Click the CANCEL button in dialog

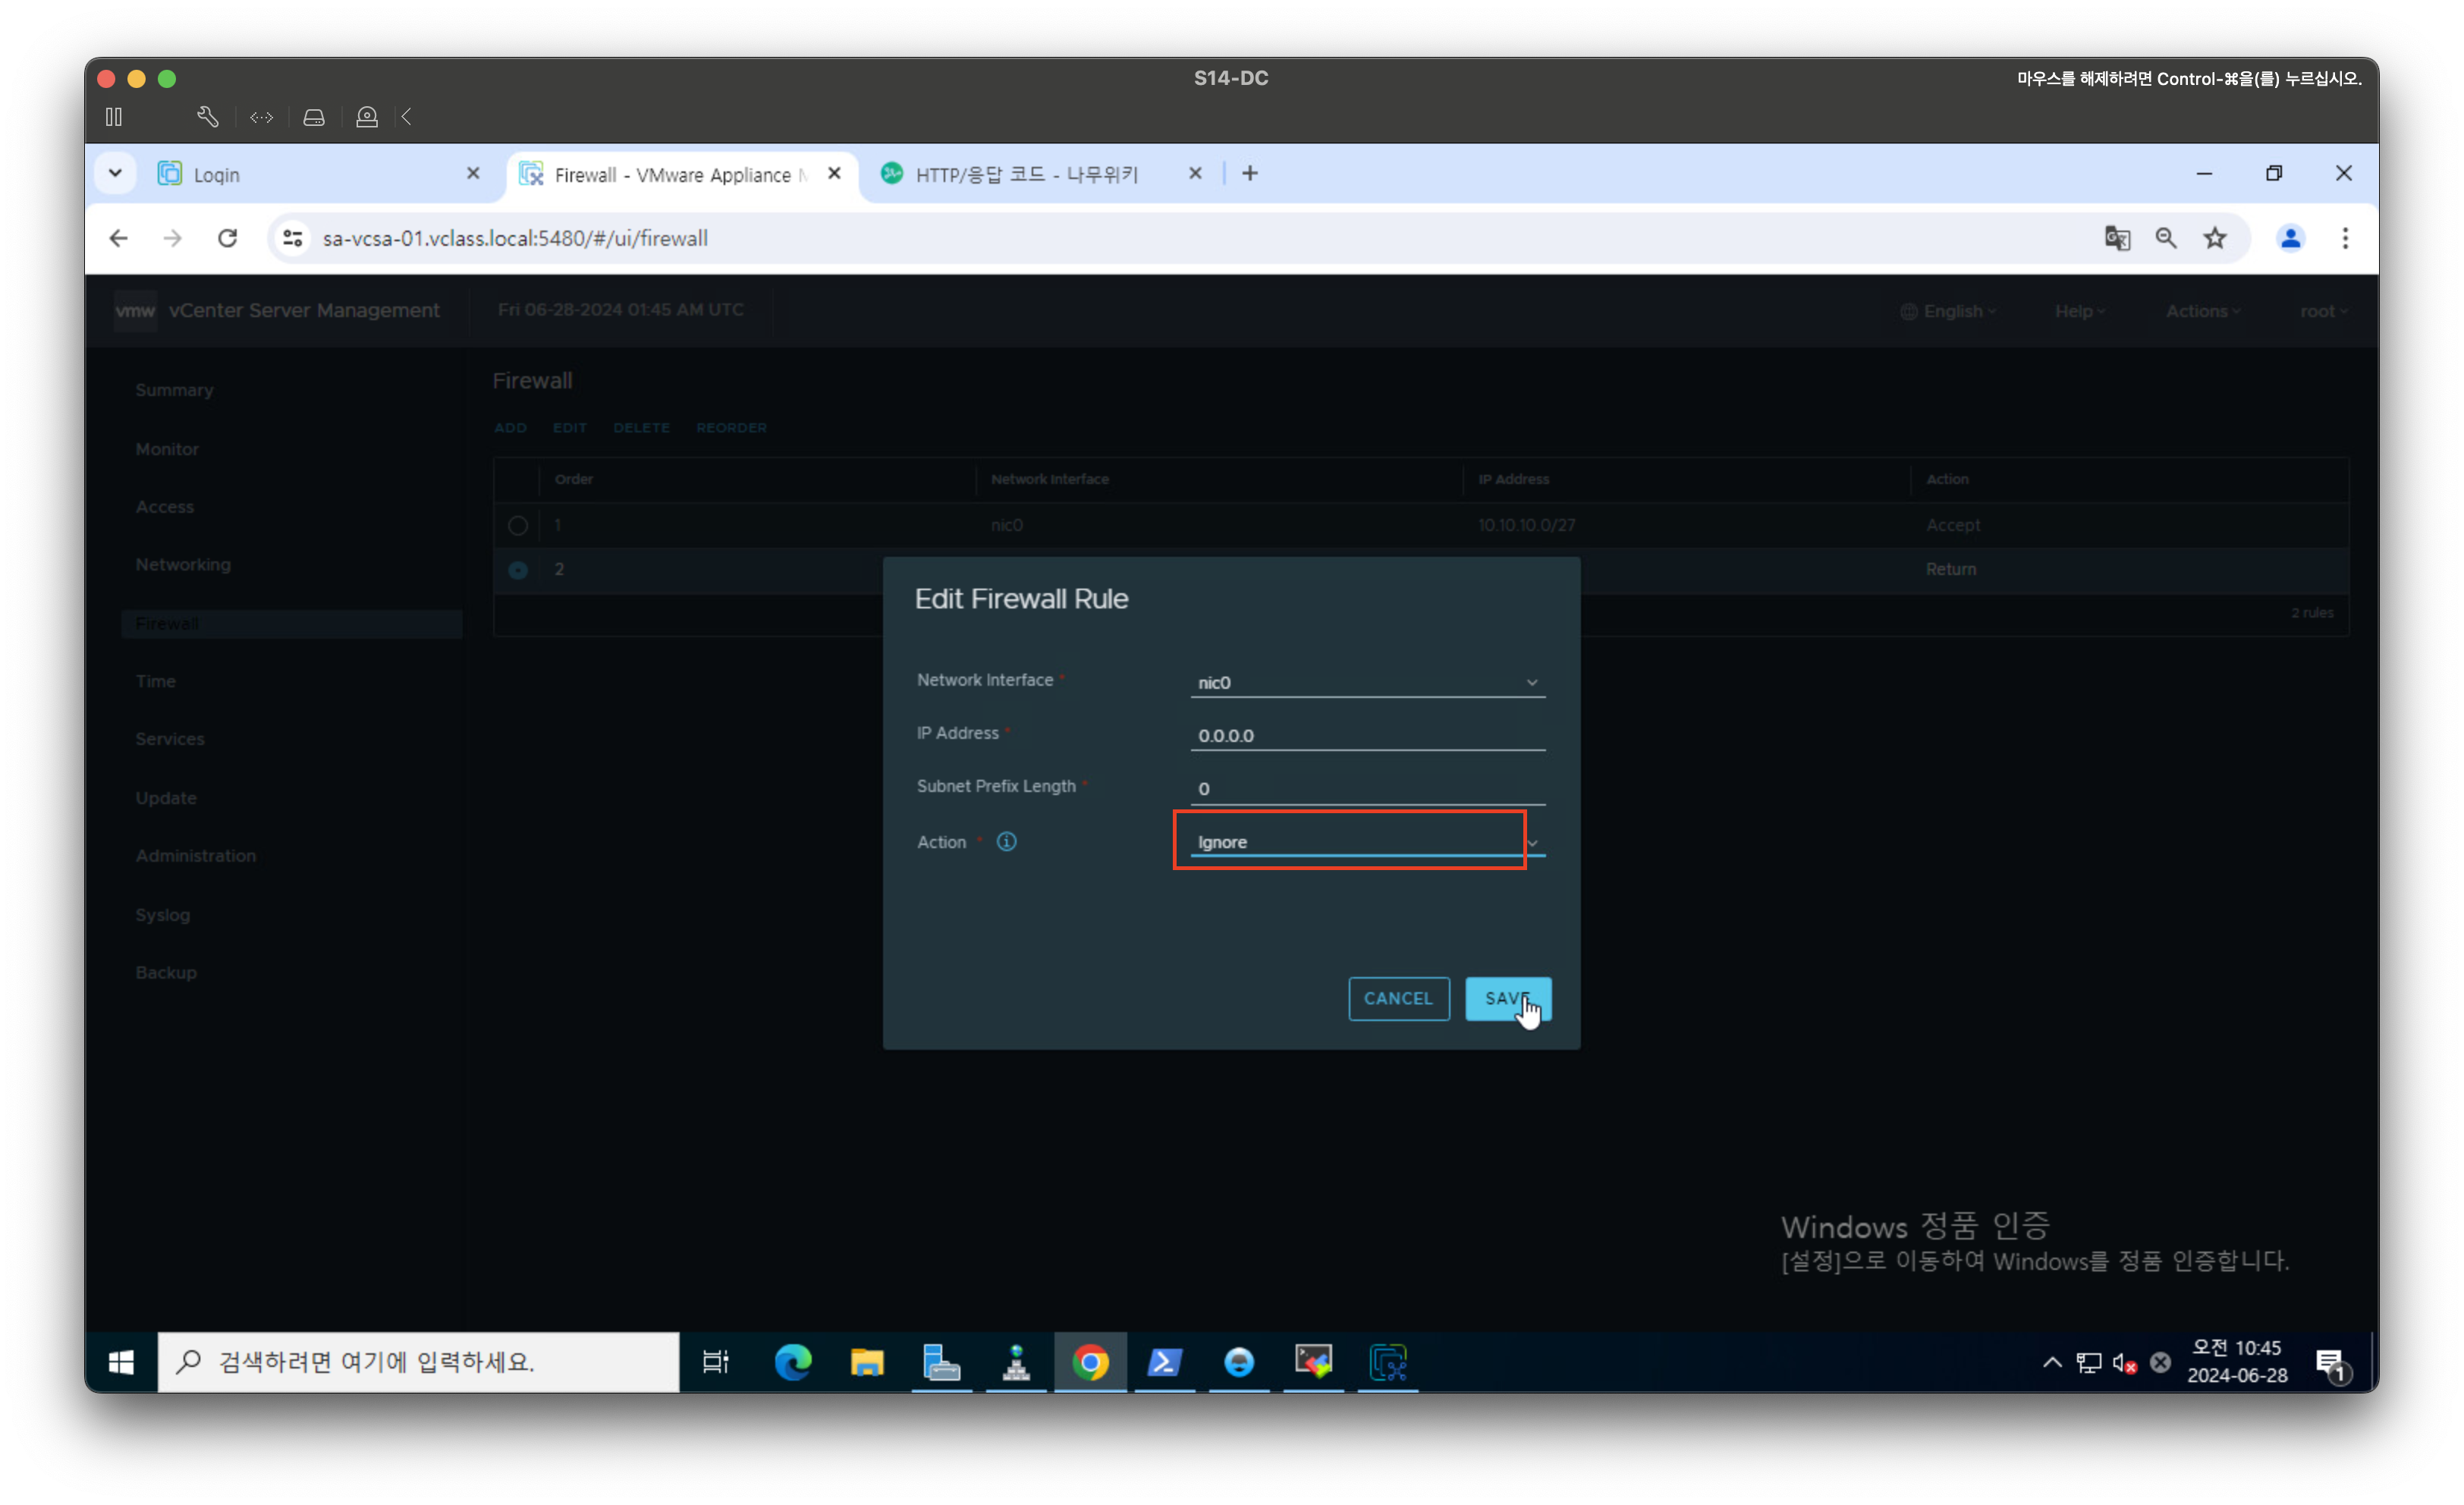click(1398, 998)
